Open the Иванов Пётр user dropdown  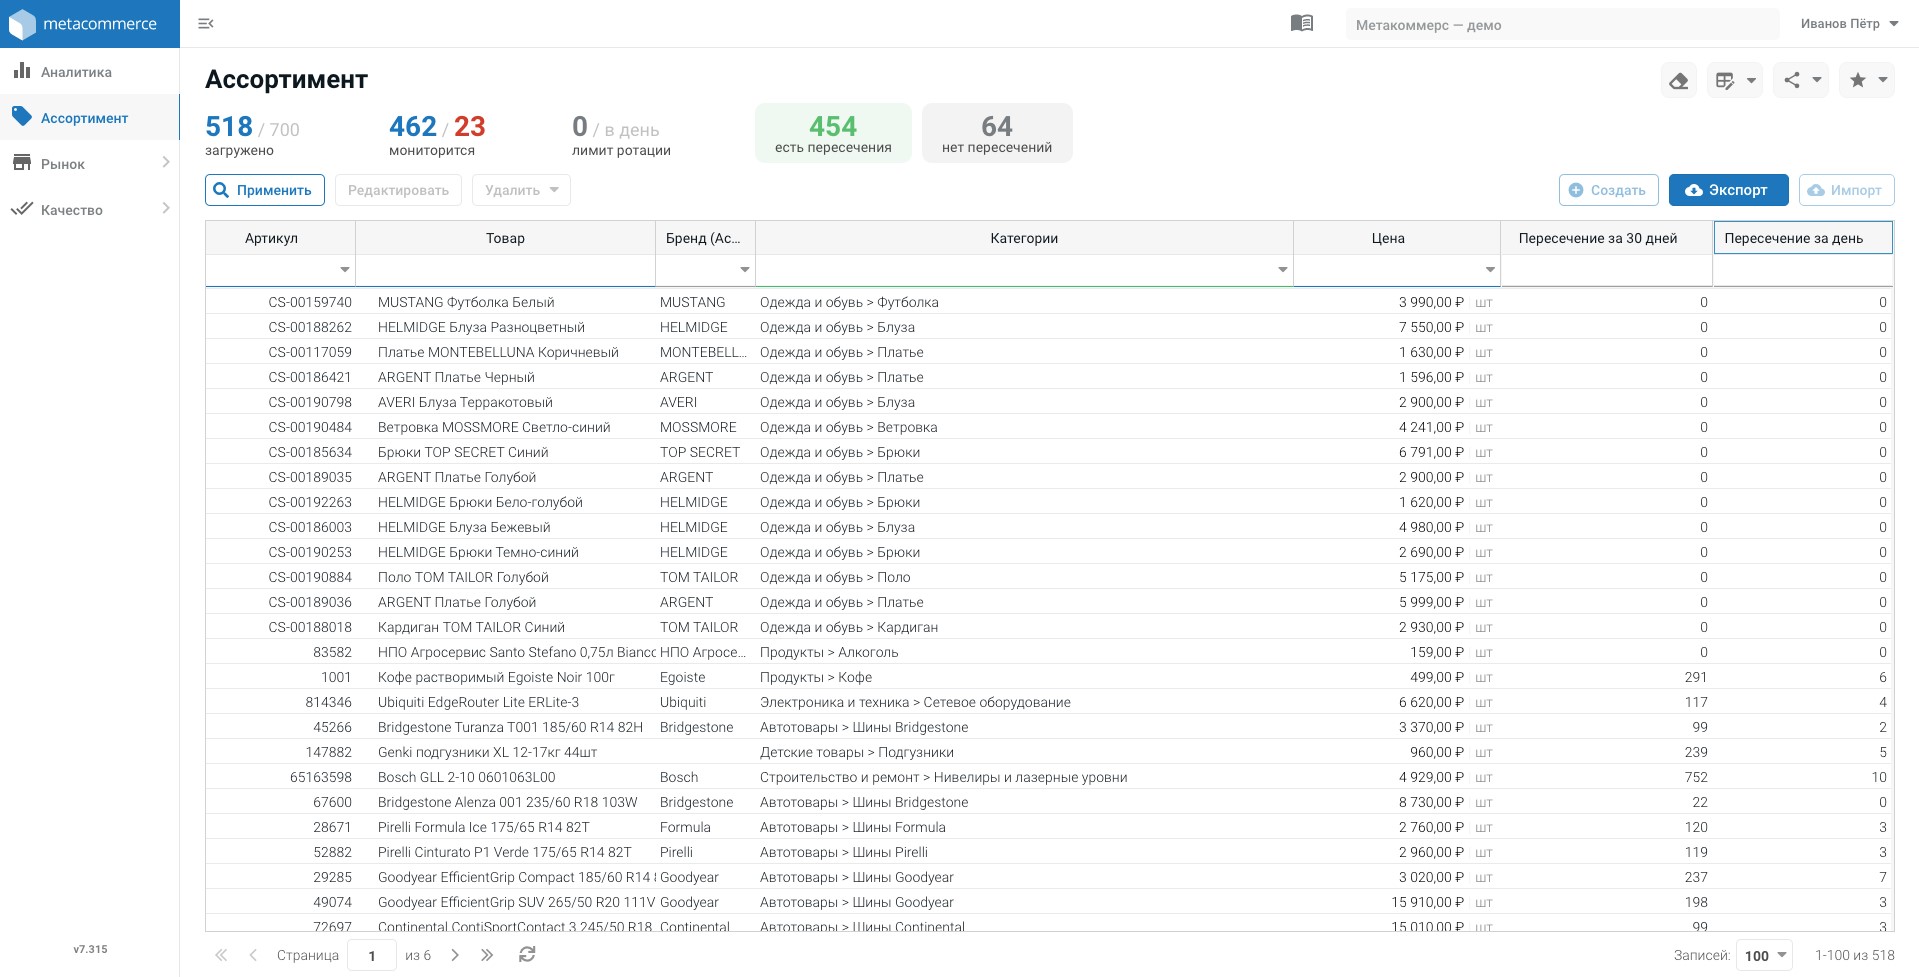pos(1849,24)
